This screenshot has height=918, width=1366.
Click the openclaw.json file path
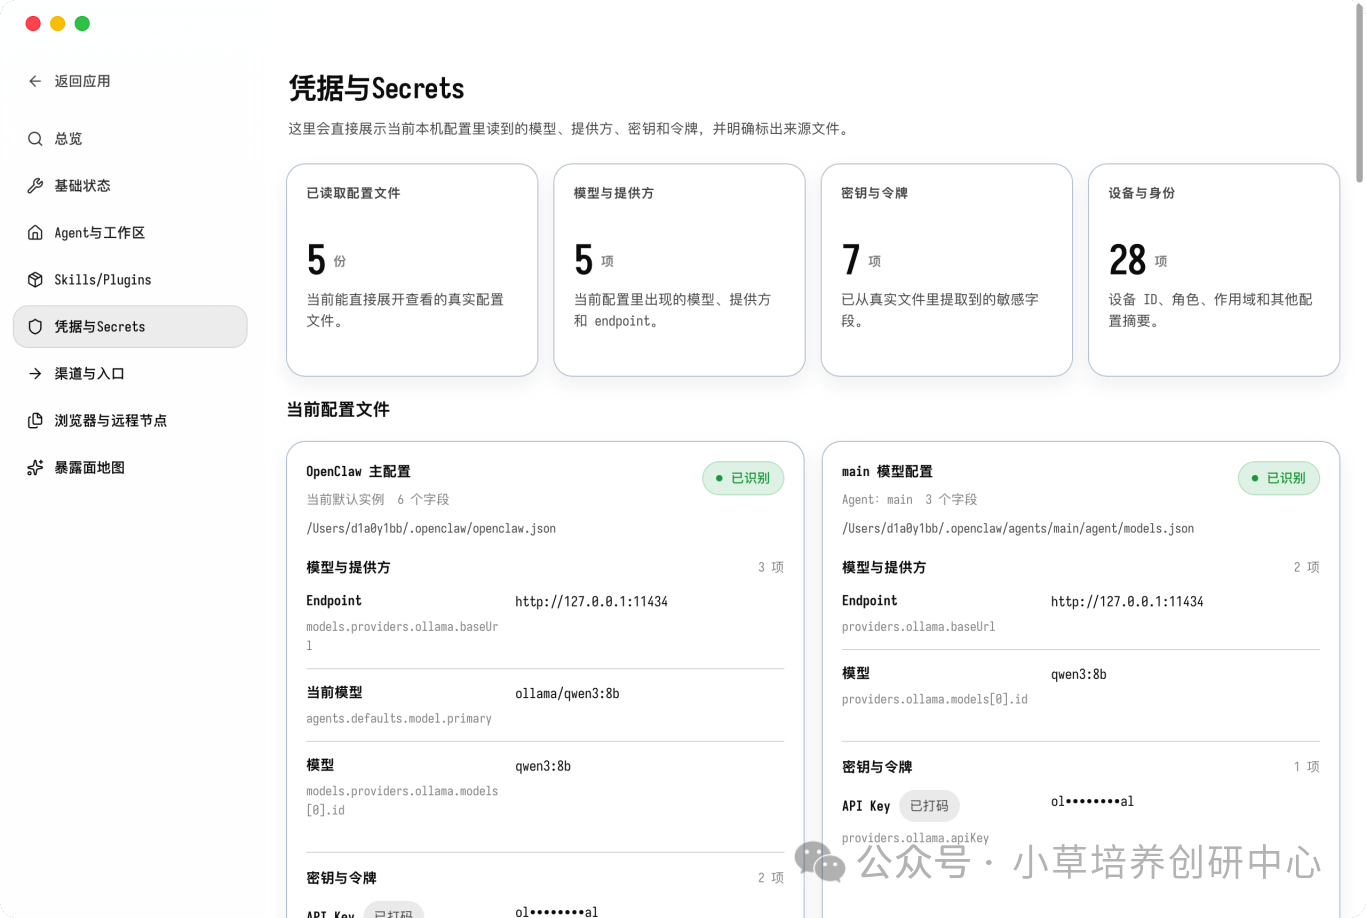click(x=431, y=528)
